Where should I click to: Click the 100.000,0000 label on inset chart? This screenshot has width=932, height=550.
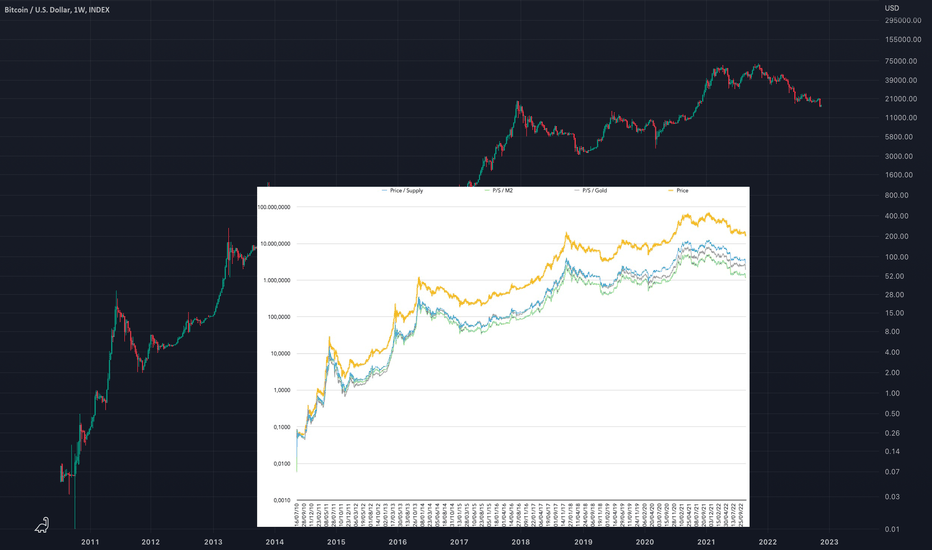[275, 208]
